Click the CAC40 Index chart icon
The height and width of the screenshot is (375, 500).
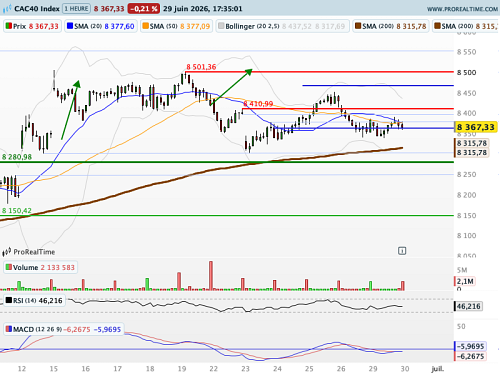pos(7,9)
